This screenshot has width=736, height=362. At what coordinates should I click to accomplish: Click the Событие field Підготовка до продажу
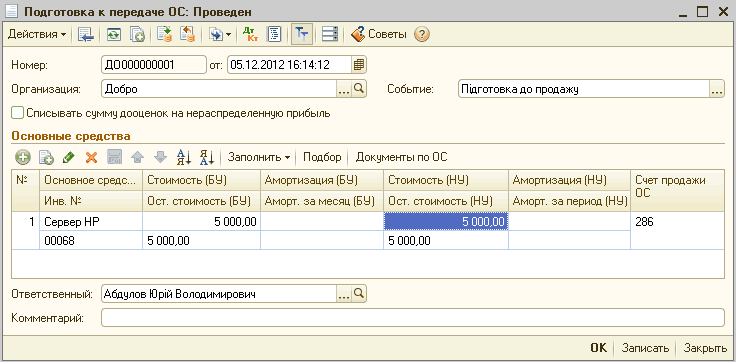click(584, 89)
